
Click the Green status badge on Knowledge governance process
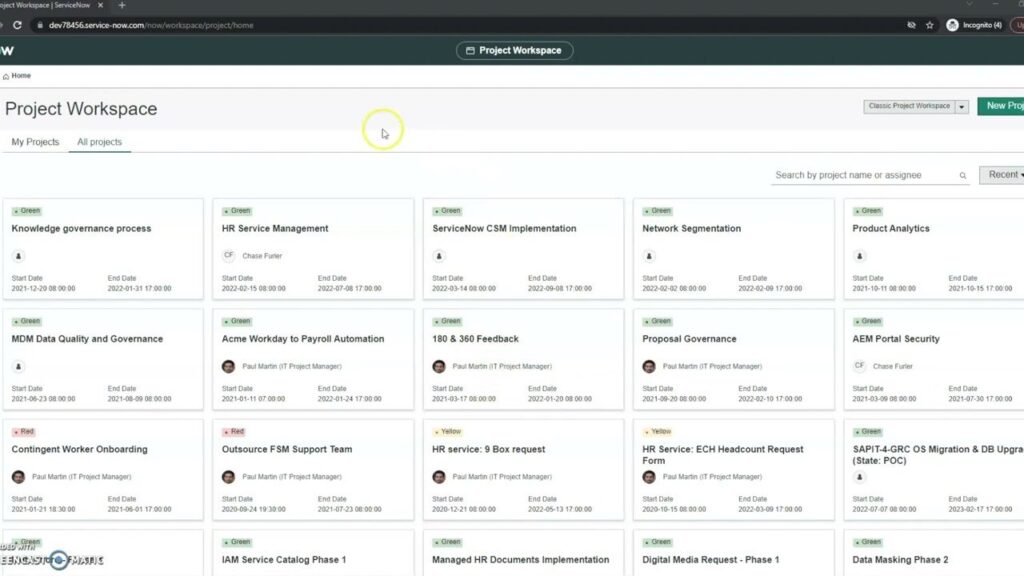[27, 210]
